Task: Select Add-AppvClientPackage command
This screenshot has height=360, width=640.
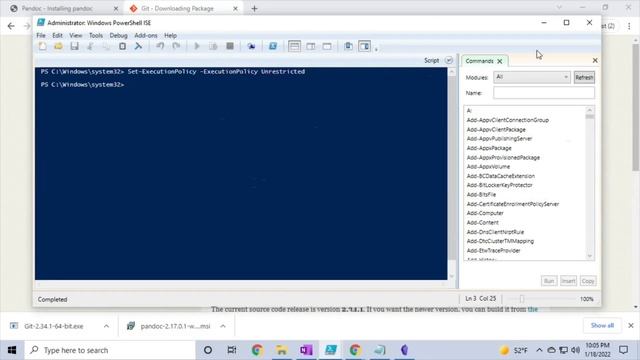Action: pos(496,129)
